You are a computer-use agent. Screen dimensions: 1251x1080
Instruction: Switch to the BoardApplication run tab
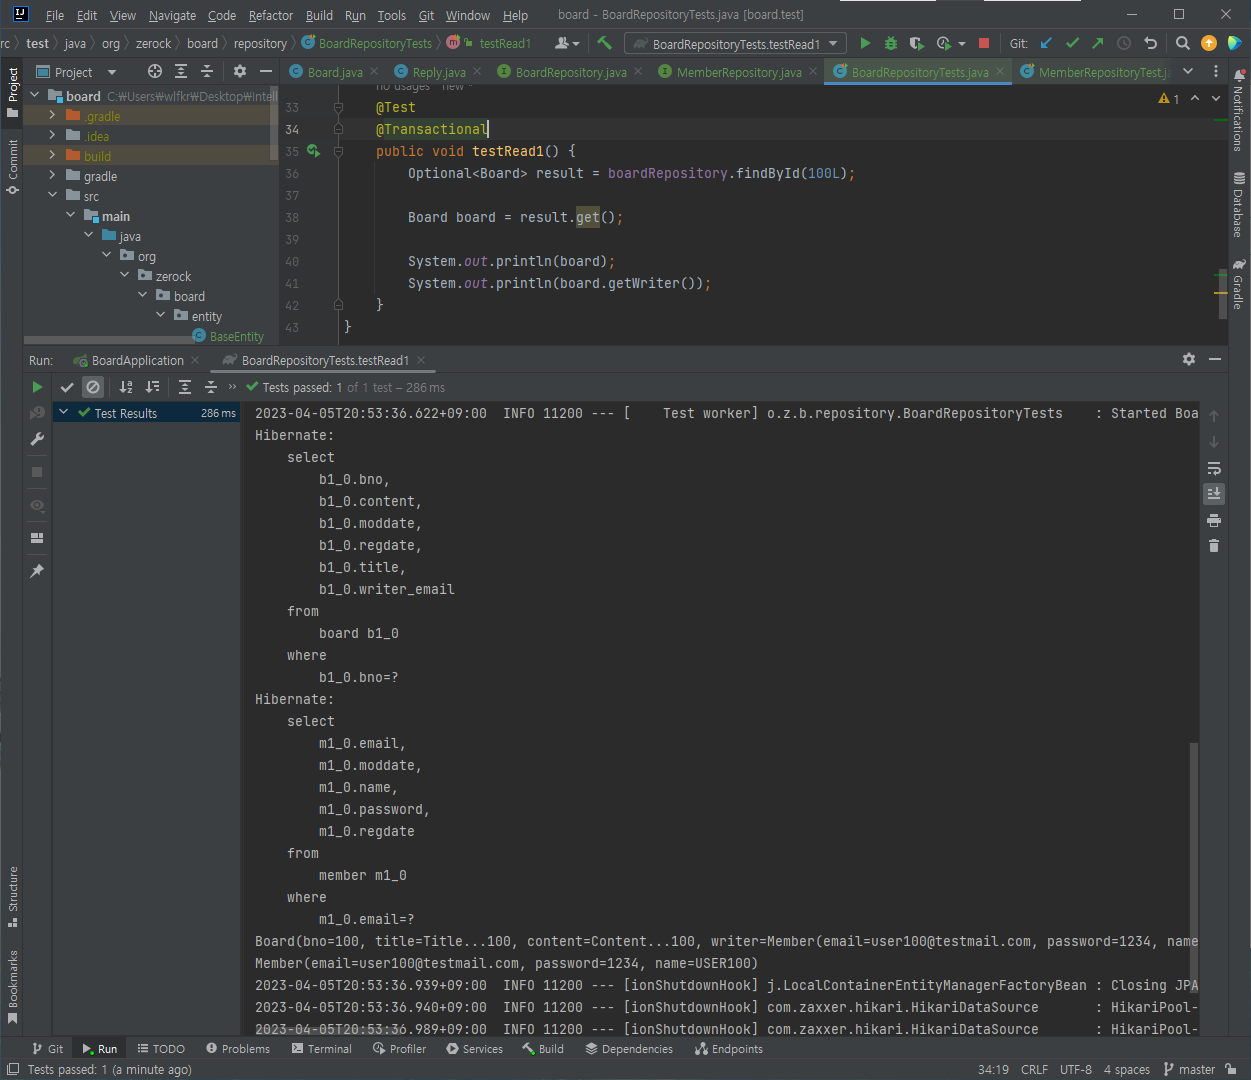[x=138, y=360]
